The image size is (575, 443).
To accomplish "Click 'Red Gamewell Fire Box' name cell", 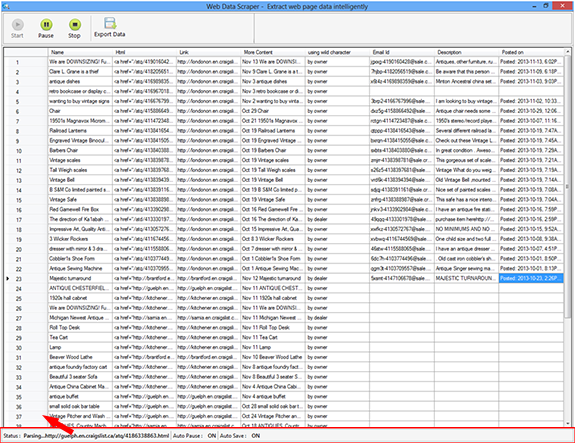I will 80,209.
